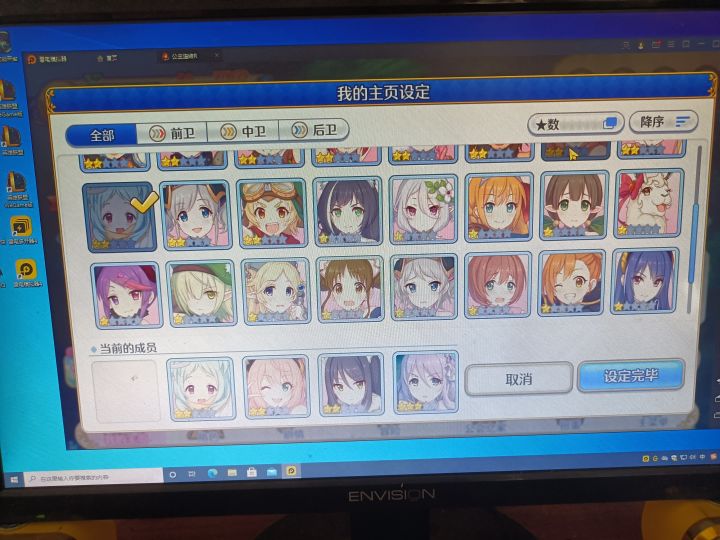Image resolution: width=720 pixels, height=540 pixels.
Task: Switch to the 前卫 filter tab
Action: [173, 133]
